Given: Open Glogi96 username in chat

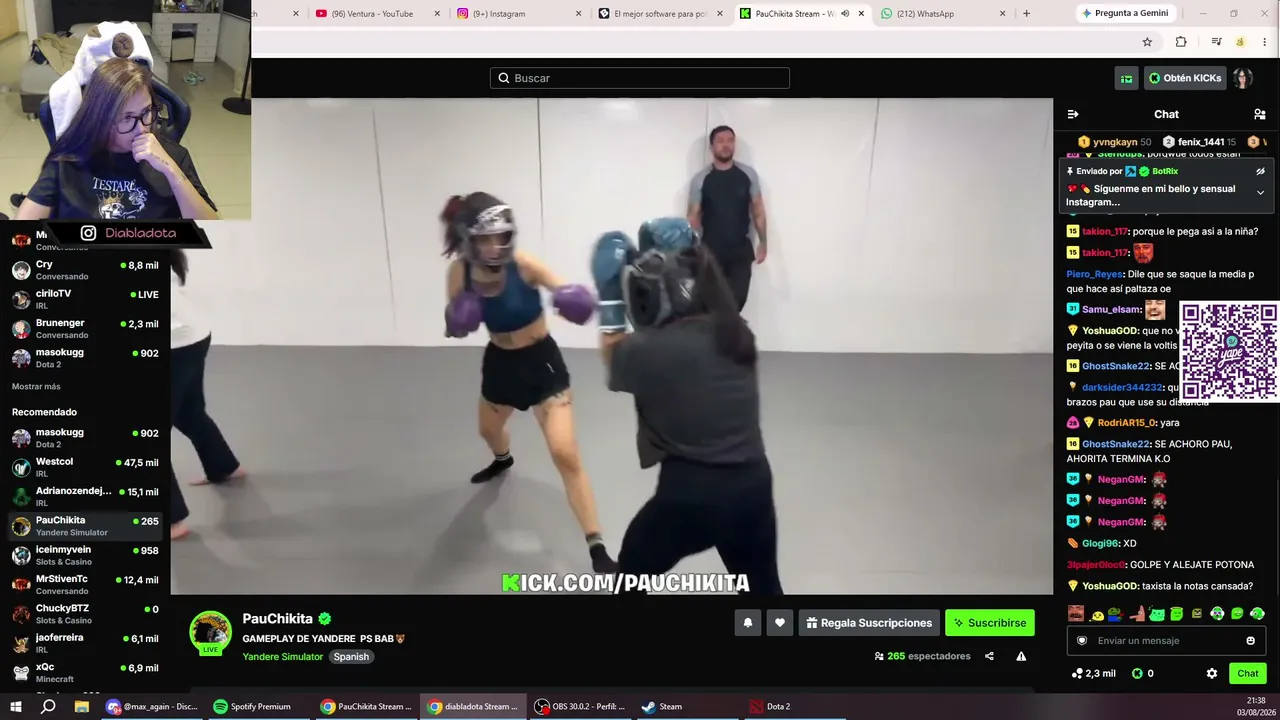Looking at the screenshot, I should point(1099,543).
